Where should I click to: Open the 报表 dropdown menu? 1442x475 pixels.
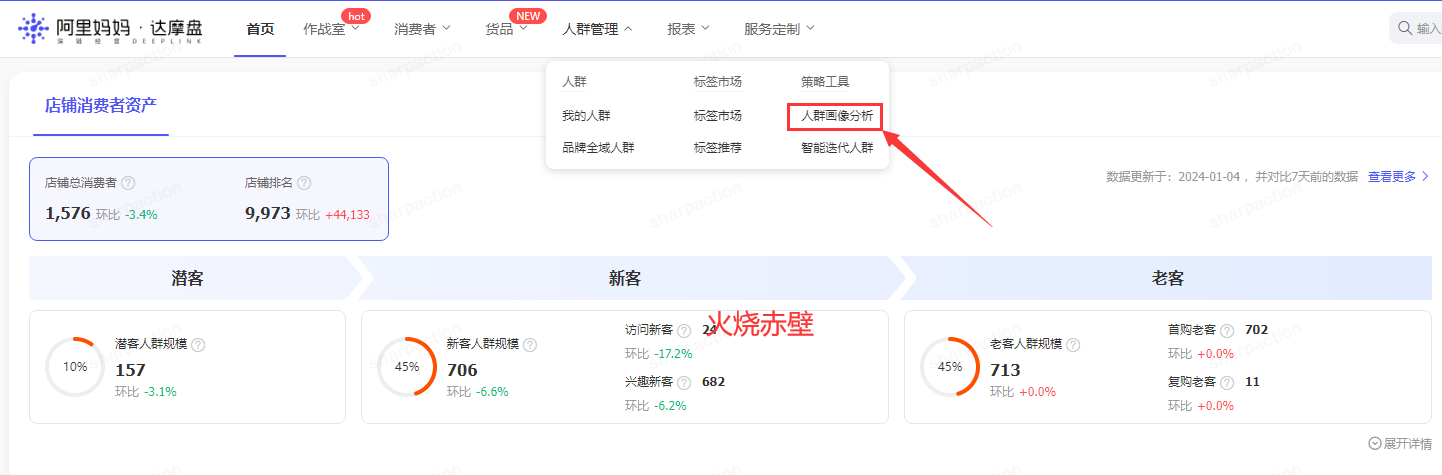tap(688, 29)
